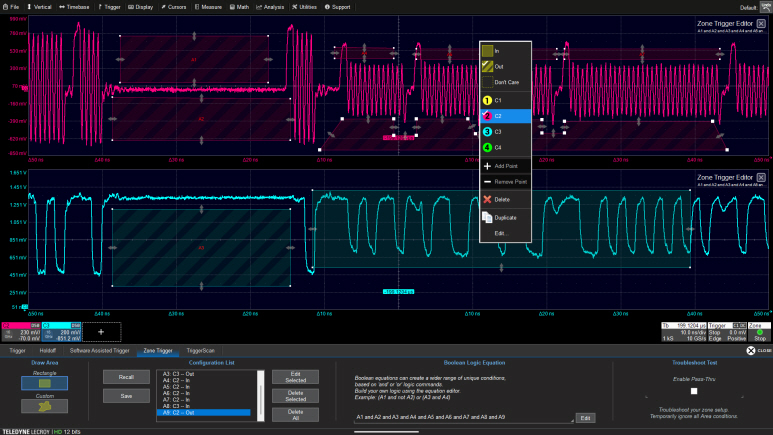Choose Duplicate in the zone context menu
Viewport: 773px width, 435px height.
pos(505,218)
